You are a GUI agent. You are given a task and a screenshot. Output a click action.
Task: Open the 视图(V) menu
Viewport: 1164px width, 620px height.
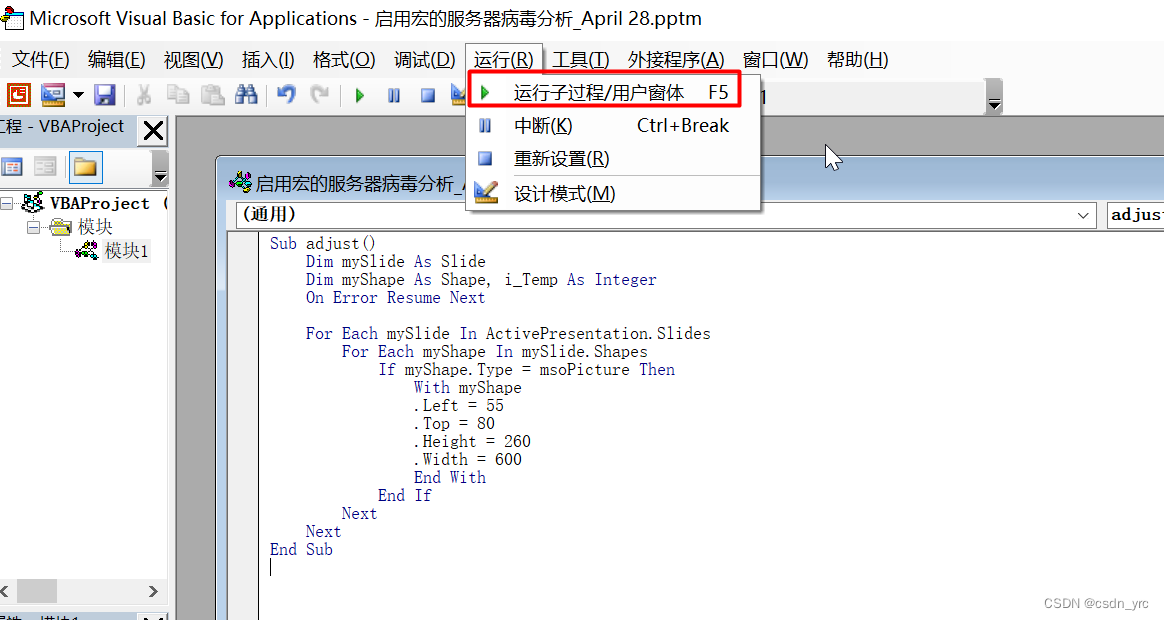click(193, 59)
